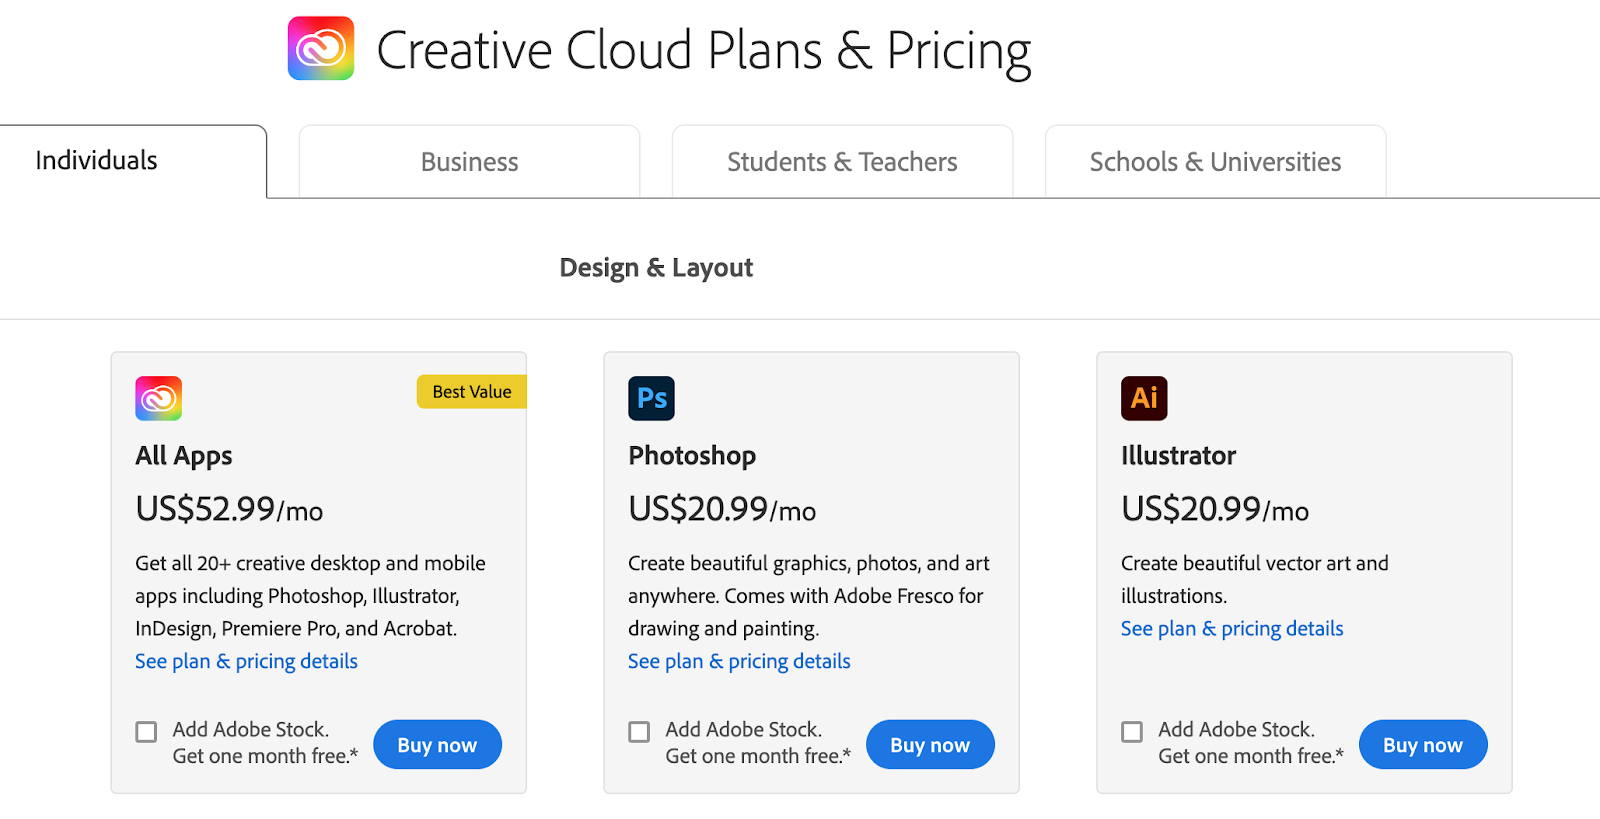View Photoshop plan & pricing details link
The image size is (1600, 819).
pos(739,661)
